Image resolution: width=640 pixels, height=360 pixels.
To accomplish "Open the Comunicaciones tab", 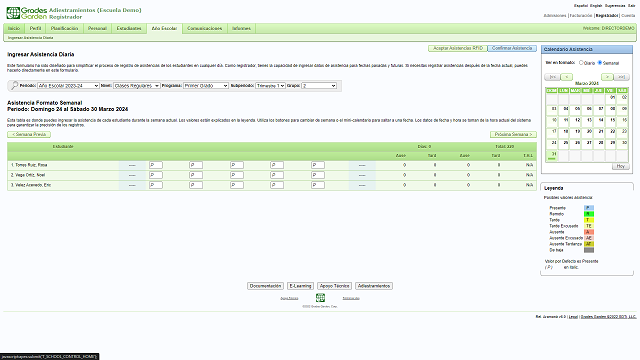I will (x=204, y=29).
